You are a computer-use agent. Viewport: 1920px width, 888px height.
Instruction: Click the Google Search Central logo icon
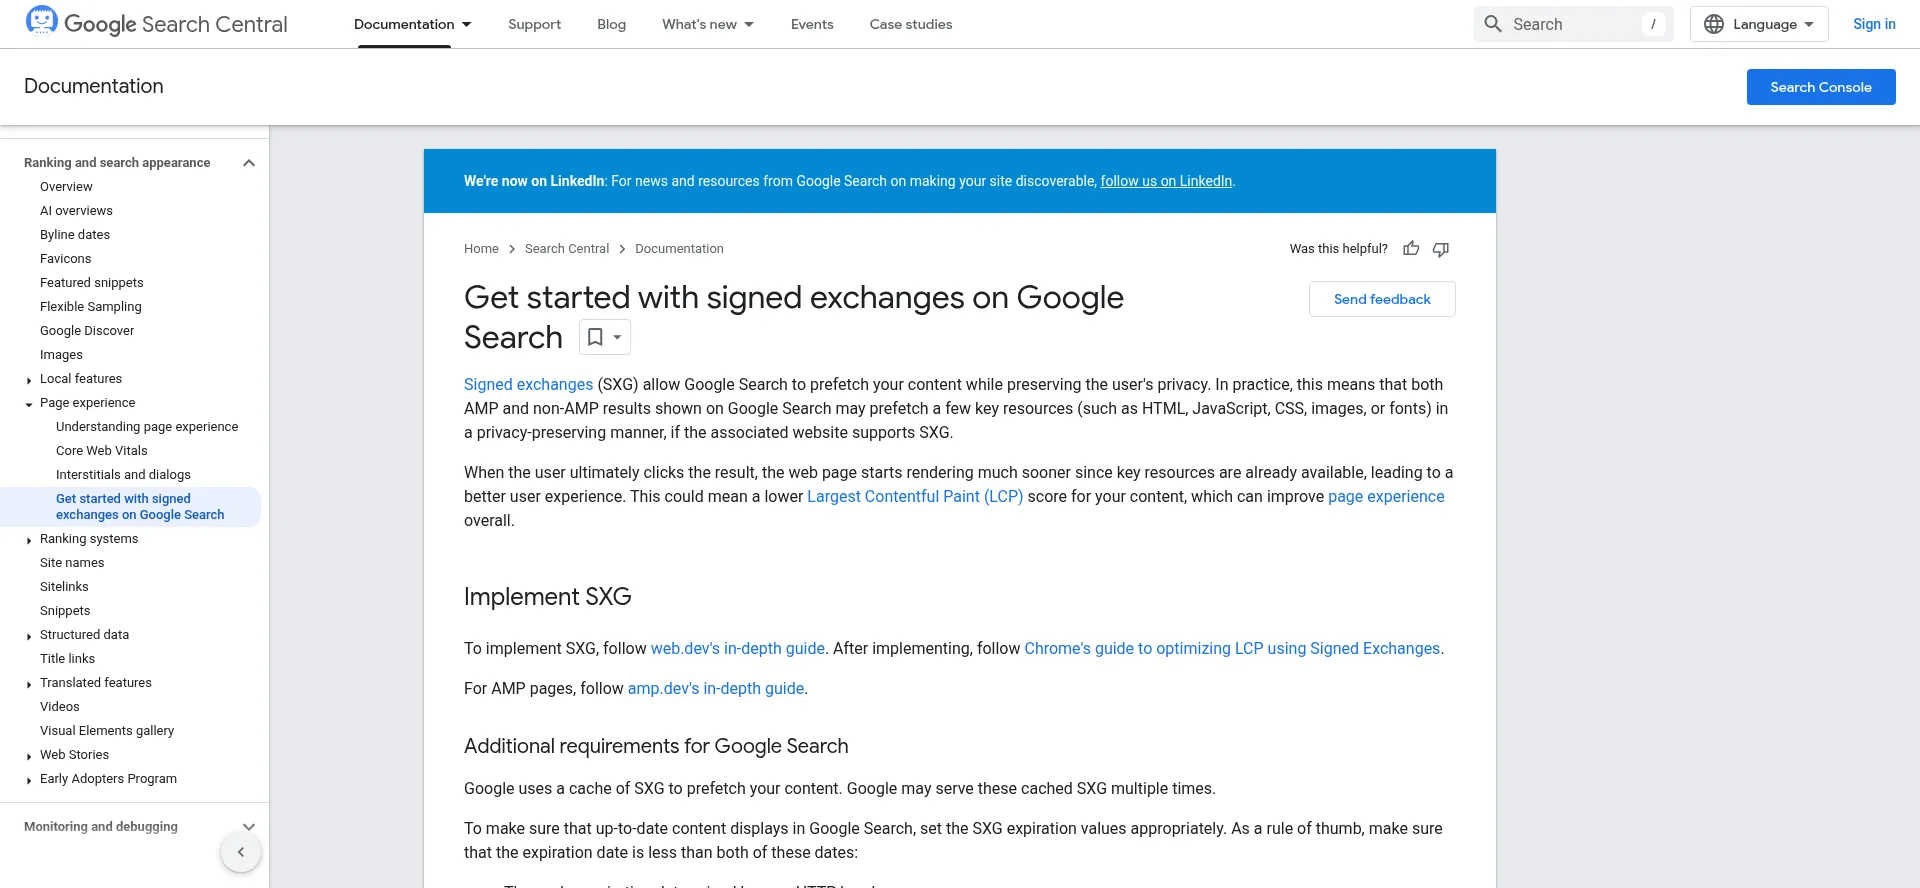tap(42, 21)
